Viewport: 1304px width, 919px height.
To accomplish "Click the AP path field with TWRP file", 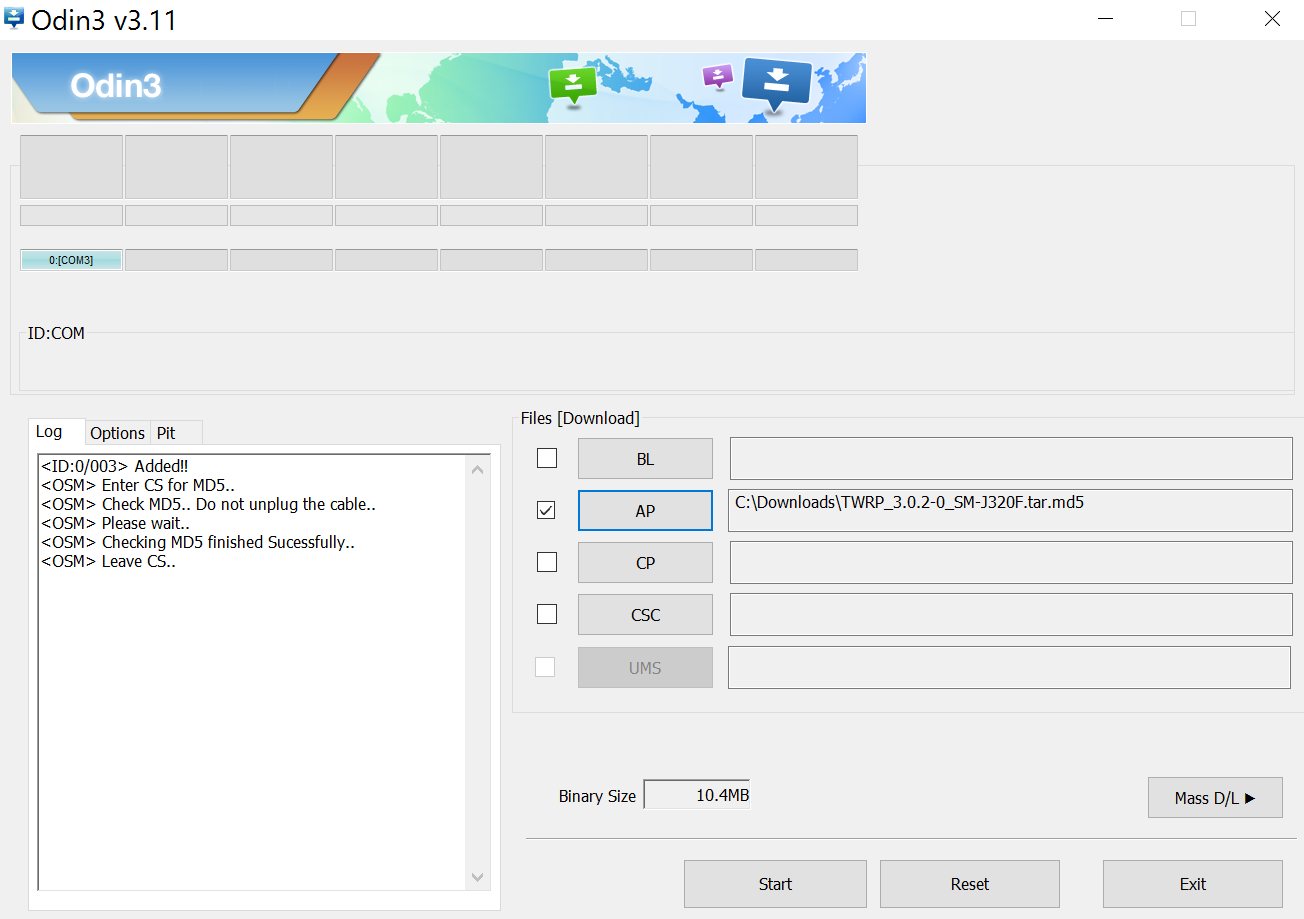I will (1011, 510).
